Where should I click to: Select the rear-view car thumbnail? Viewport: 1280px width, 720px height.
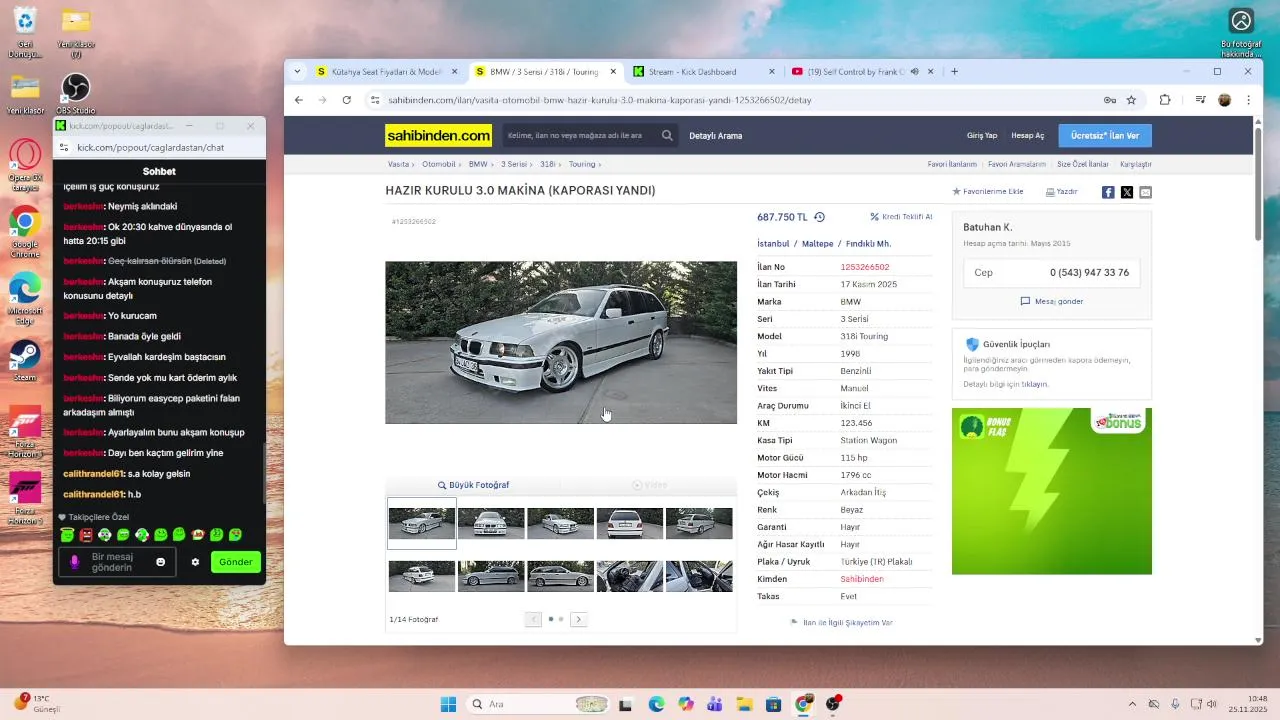point(629,523)
